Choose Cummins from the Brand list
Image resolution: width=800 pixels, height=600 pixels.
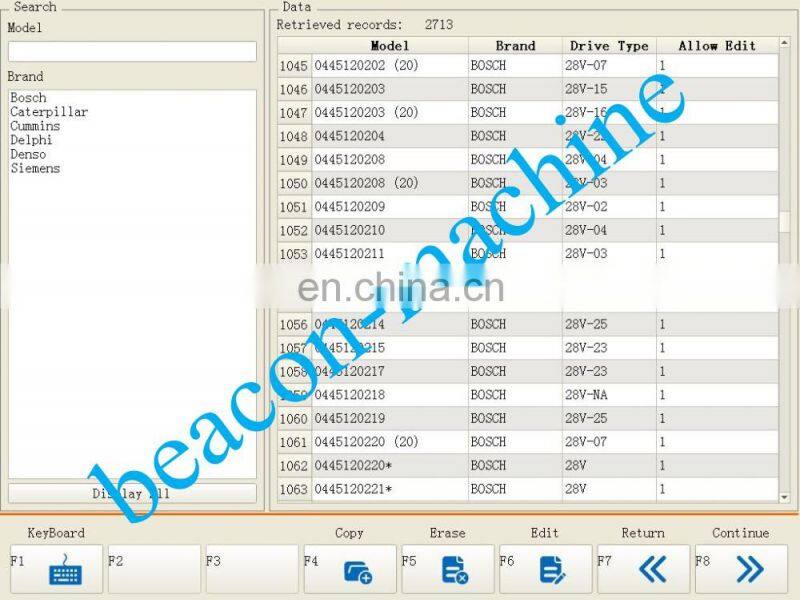pyautogui.click(x=35, y=126)
